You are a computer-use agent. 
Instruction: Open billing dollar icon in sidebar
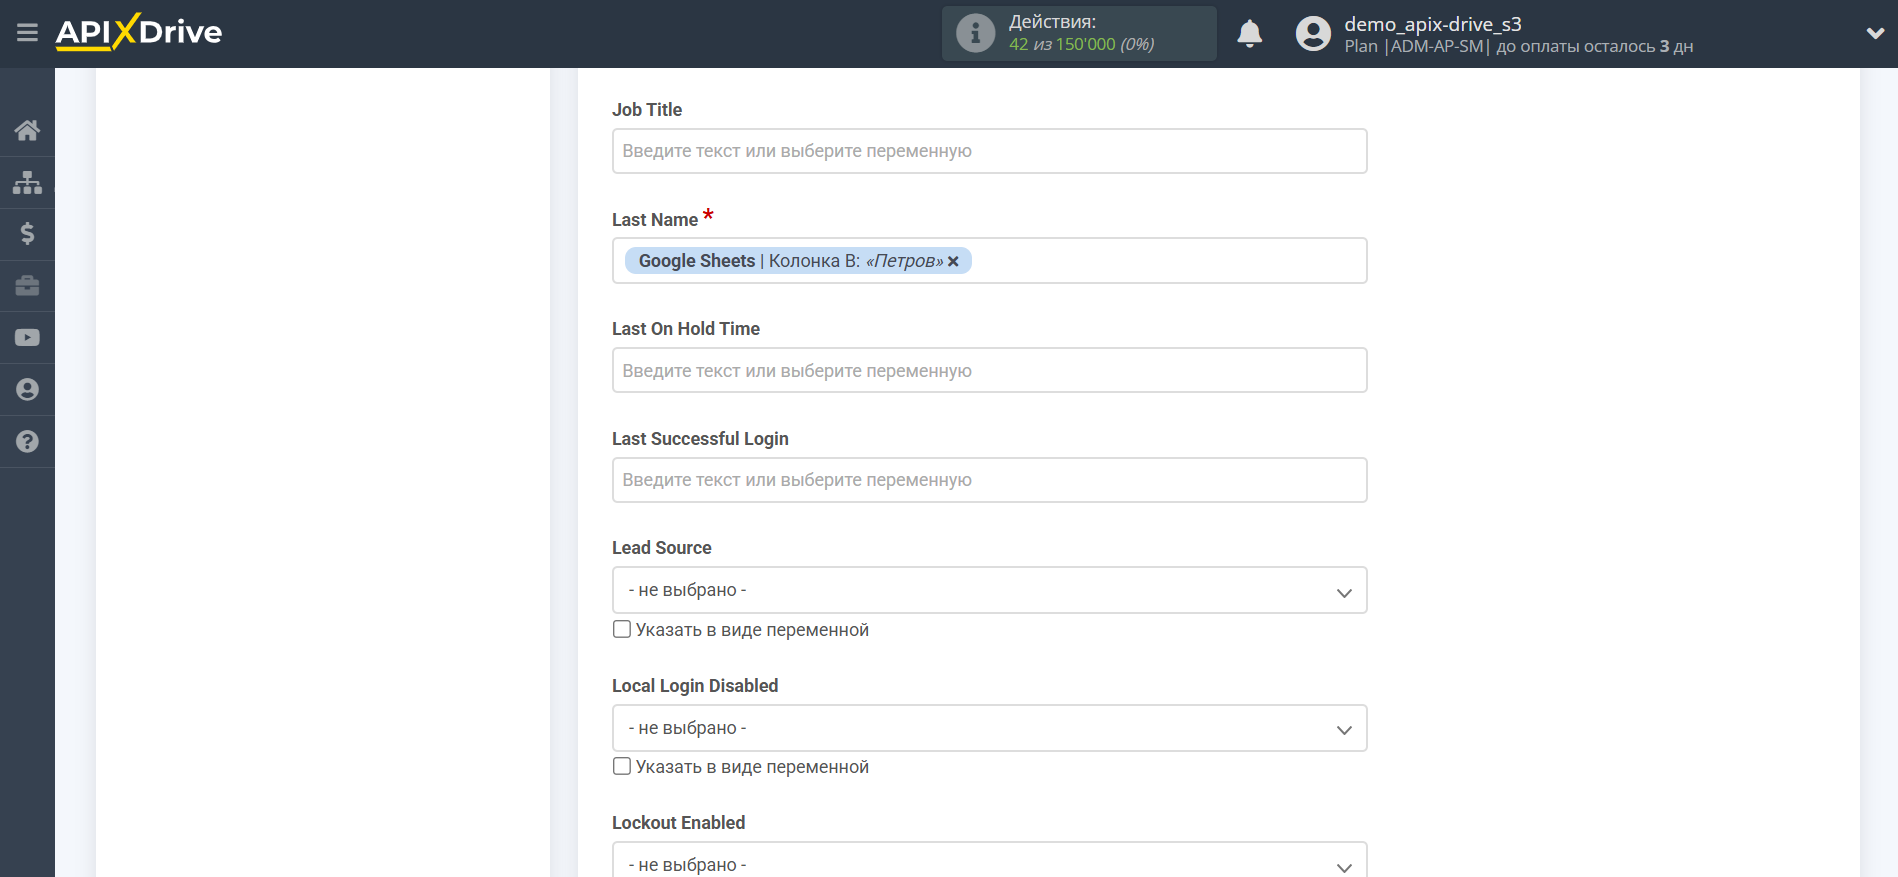click(x=27, y=234)
